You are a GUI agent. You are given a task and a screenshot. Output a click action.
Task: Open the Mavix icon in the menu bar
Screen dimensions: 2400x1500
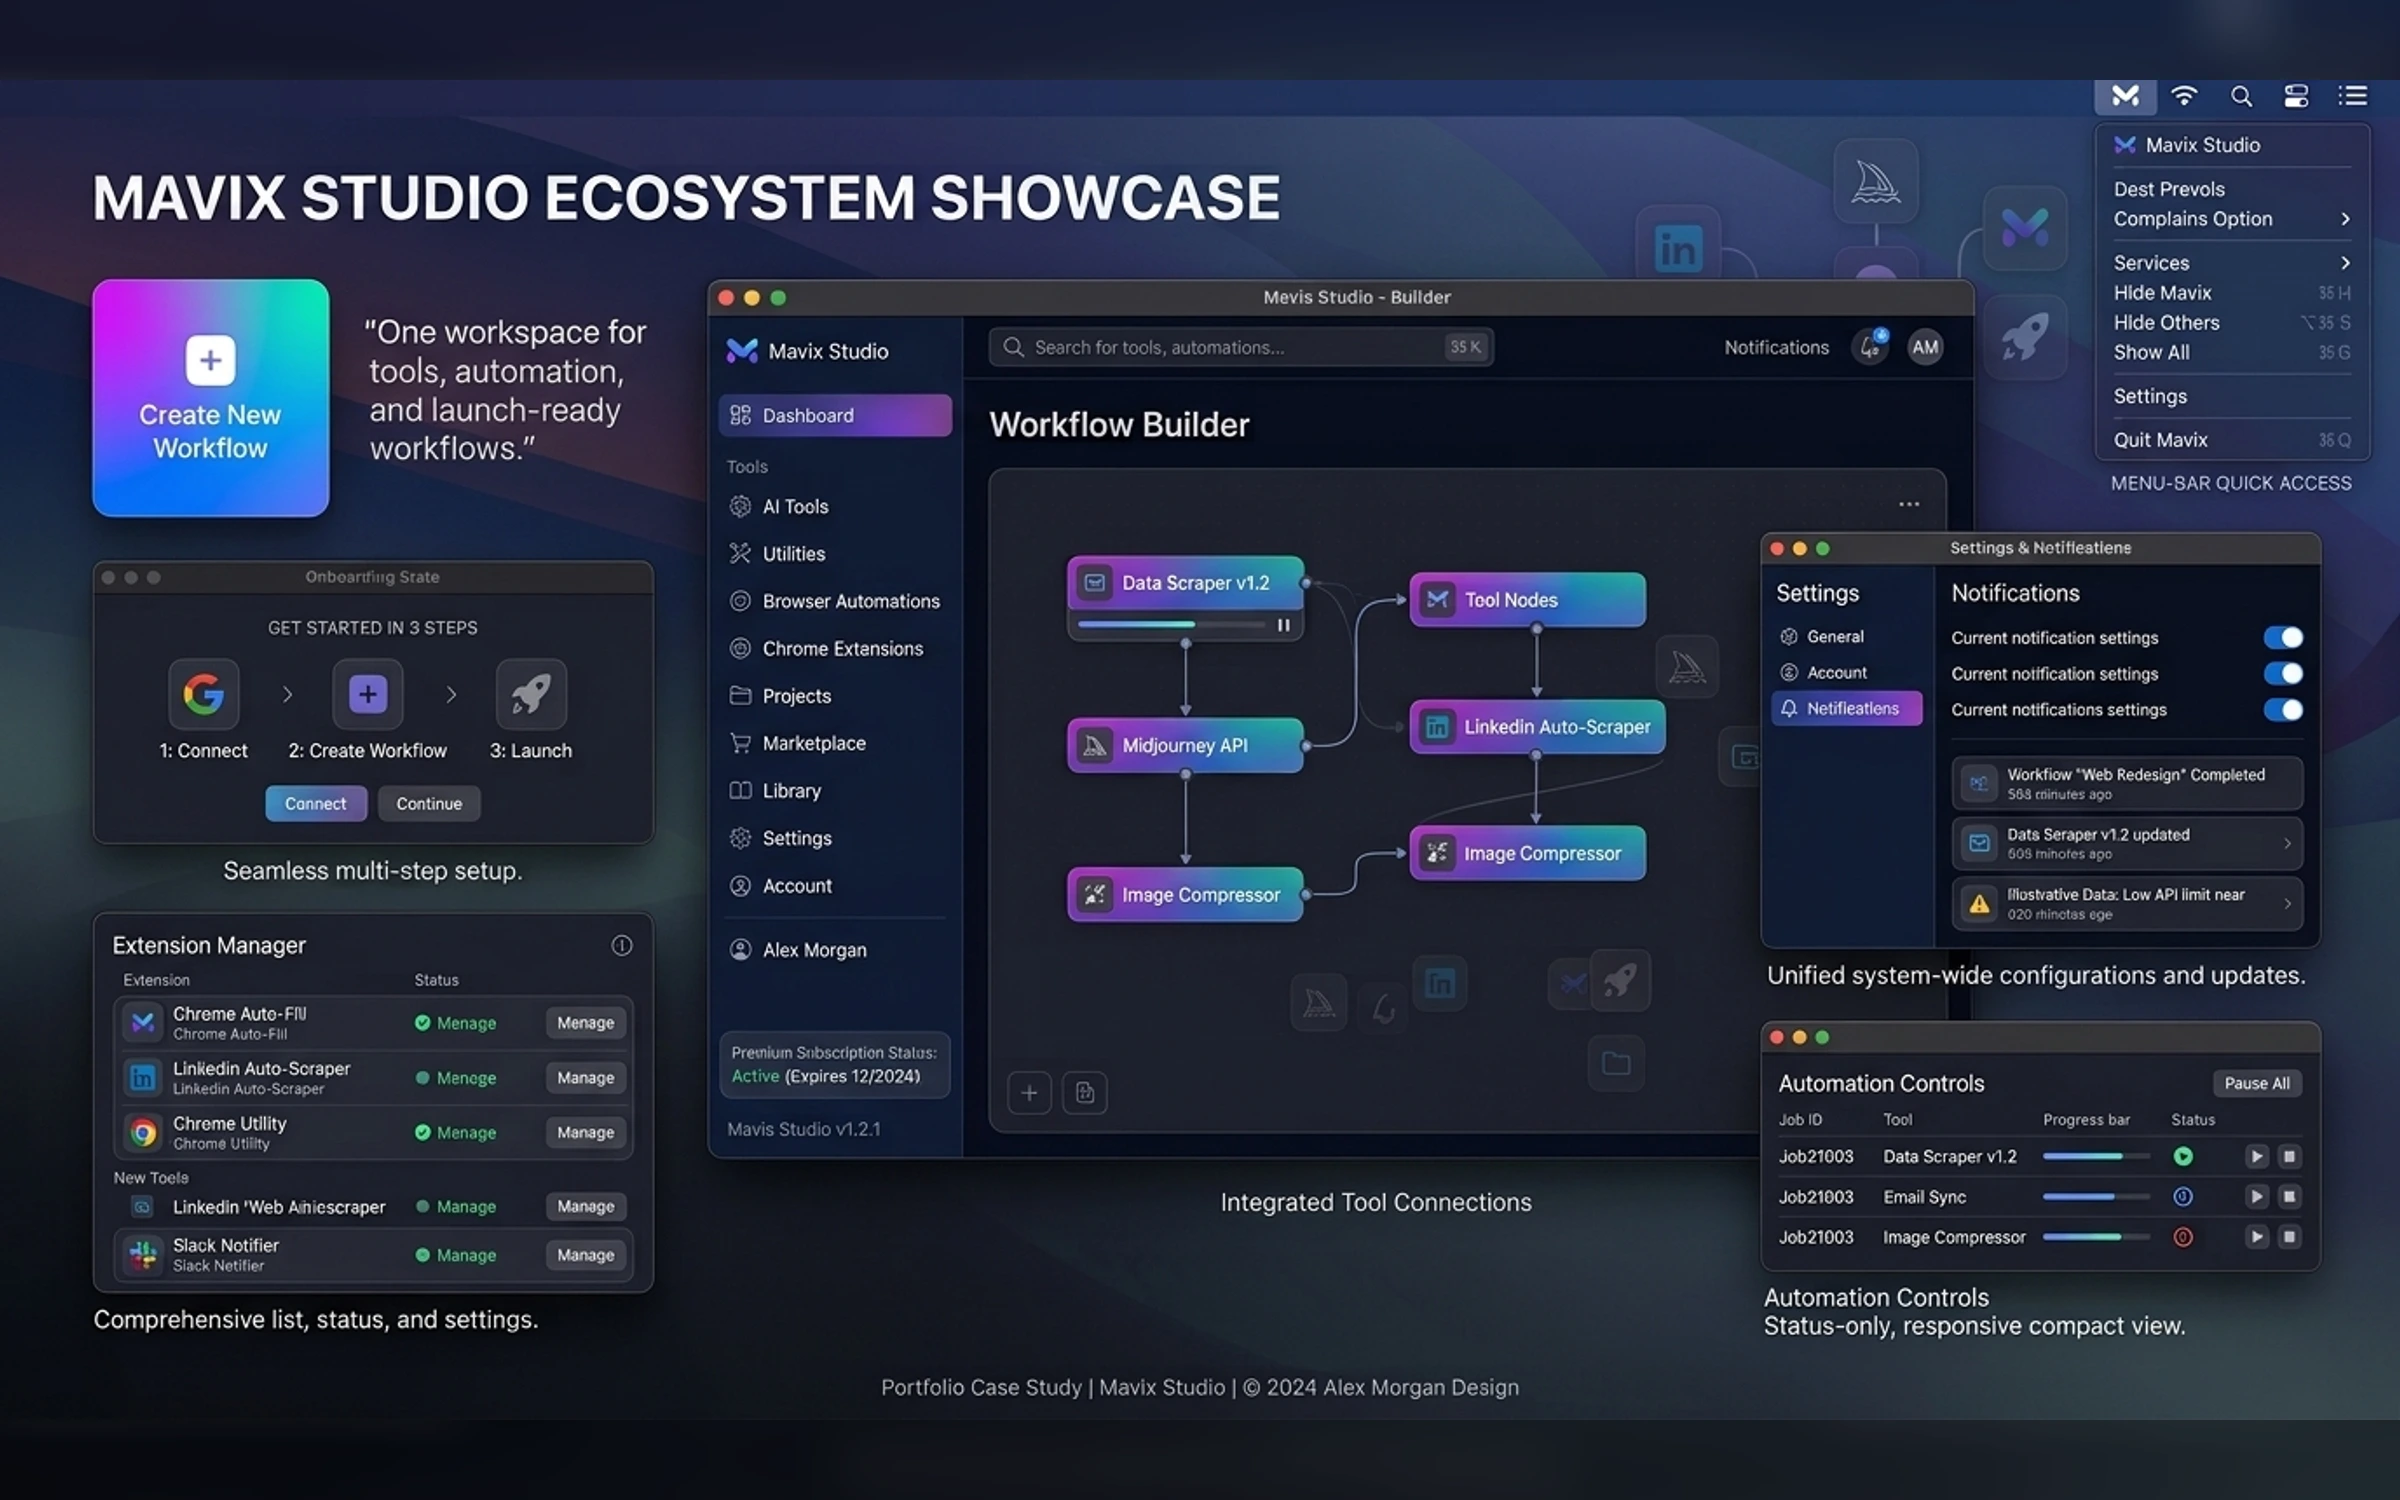pyautogui.click(x=2125, y=96)
